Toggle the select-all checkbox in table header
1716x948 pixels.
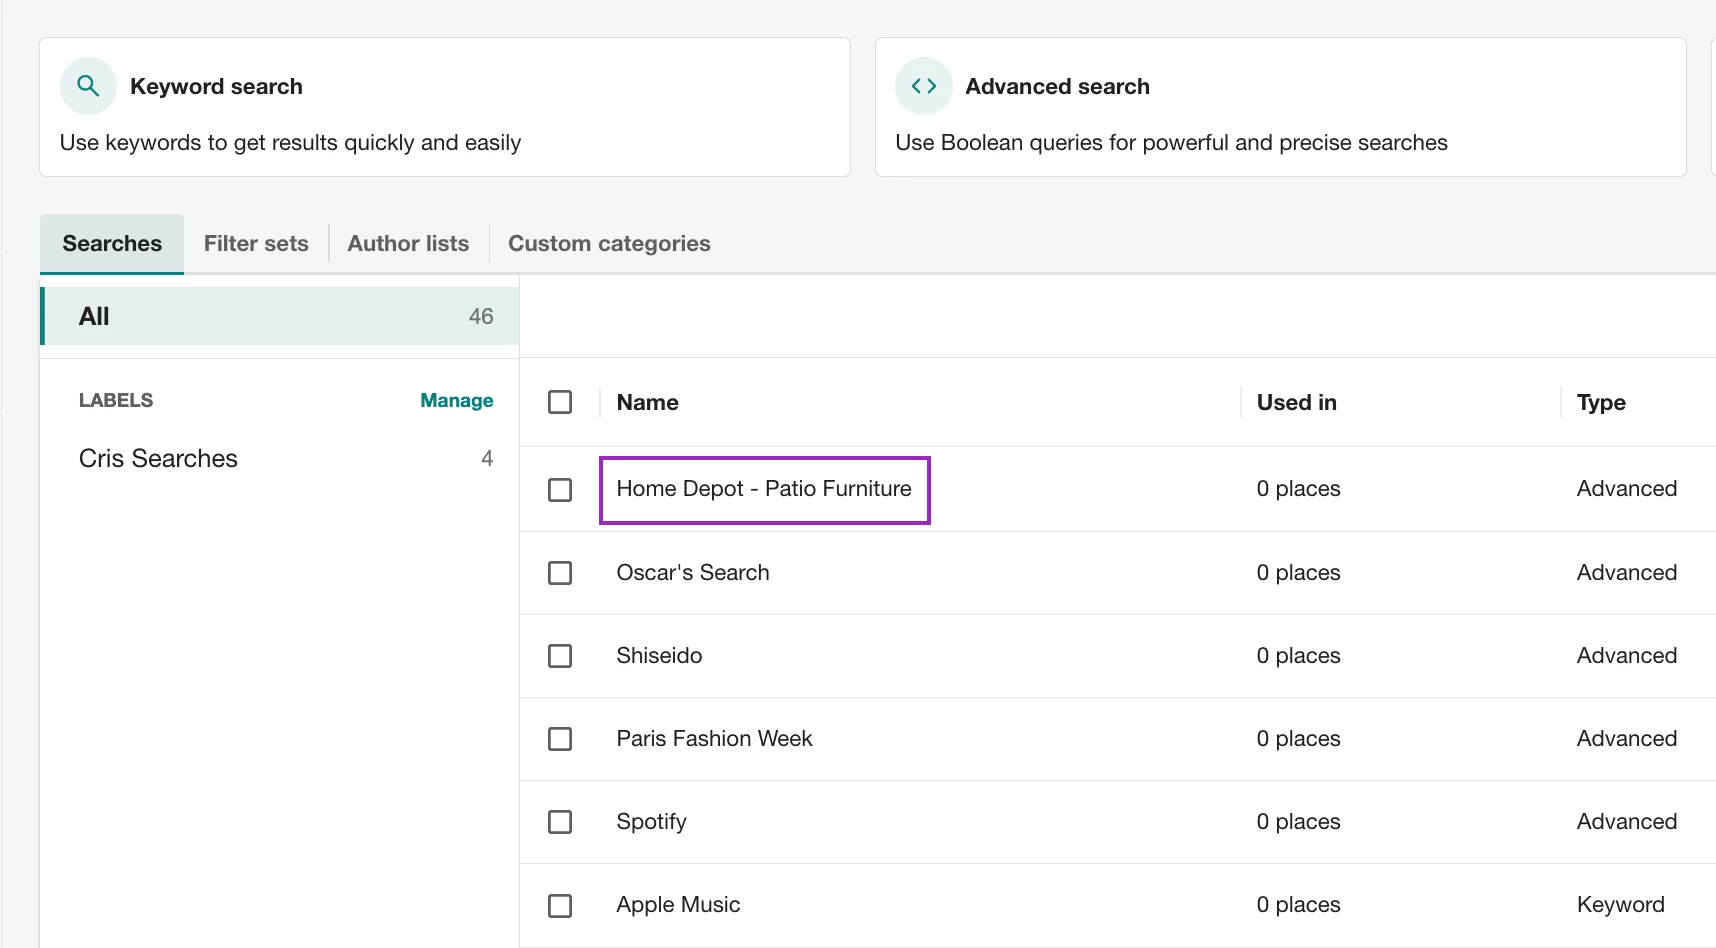tap(560, 402)
